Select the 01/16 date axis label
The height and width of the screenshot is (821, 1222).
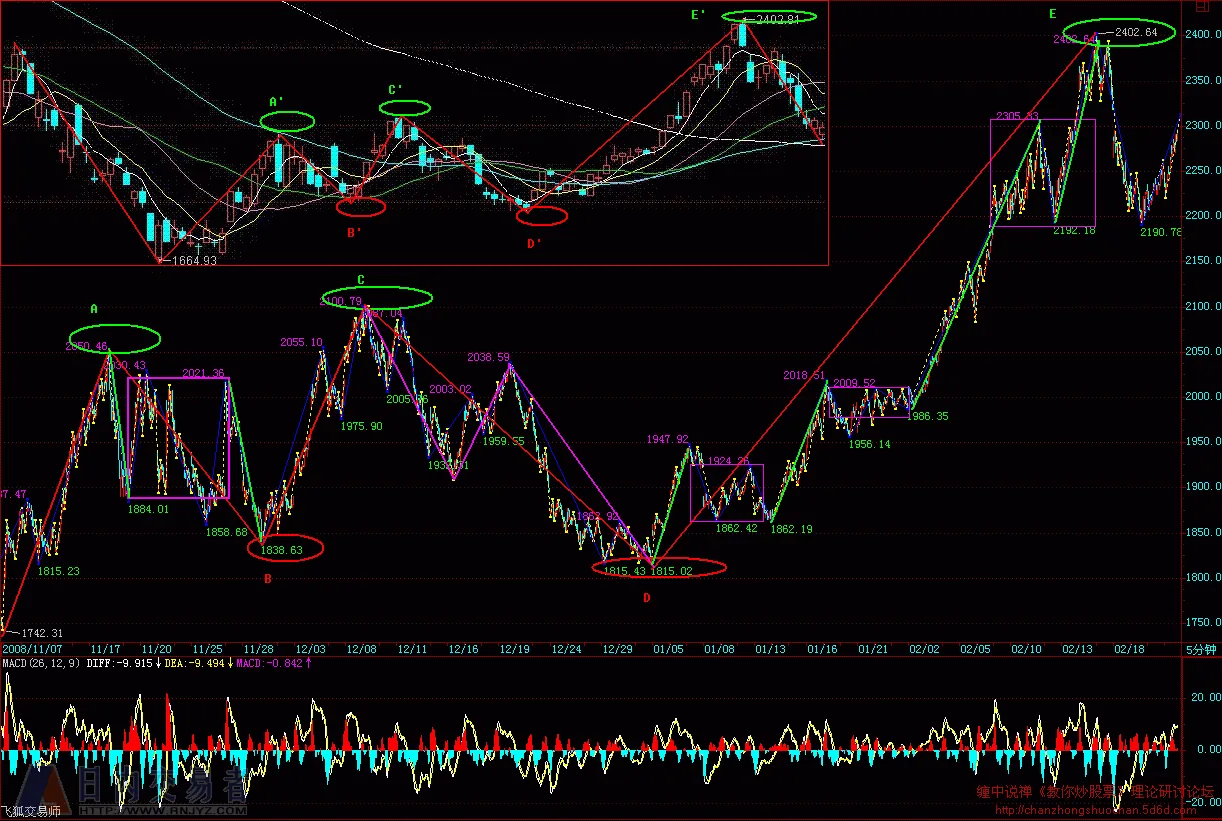822,649
